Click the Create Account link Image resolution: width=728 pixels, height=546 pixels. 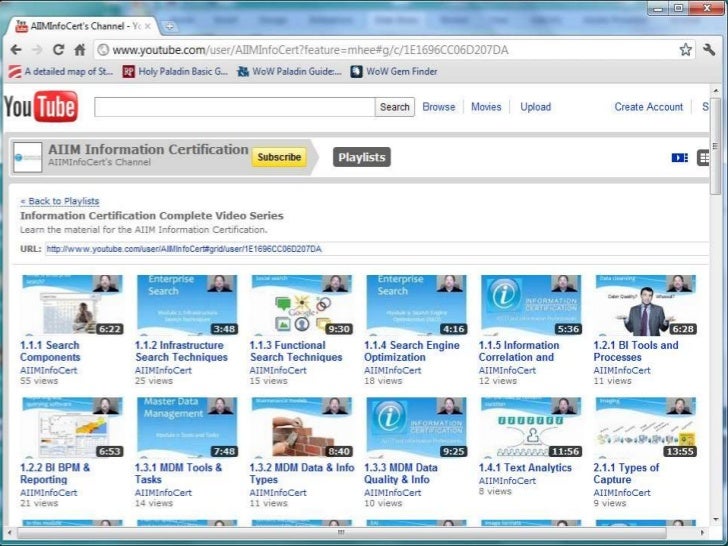click(x=649, y=107)
